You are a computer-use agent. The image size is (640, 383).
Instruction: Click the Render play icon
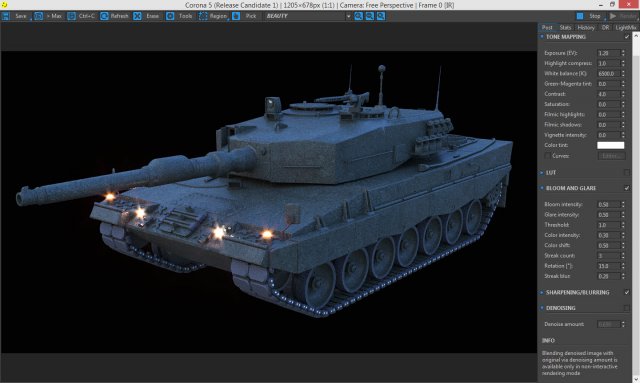(613, 16)
